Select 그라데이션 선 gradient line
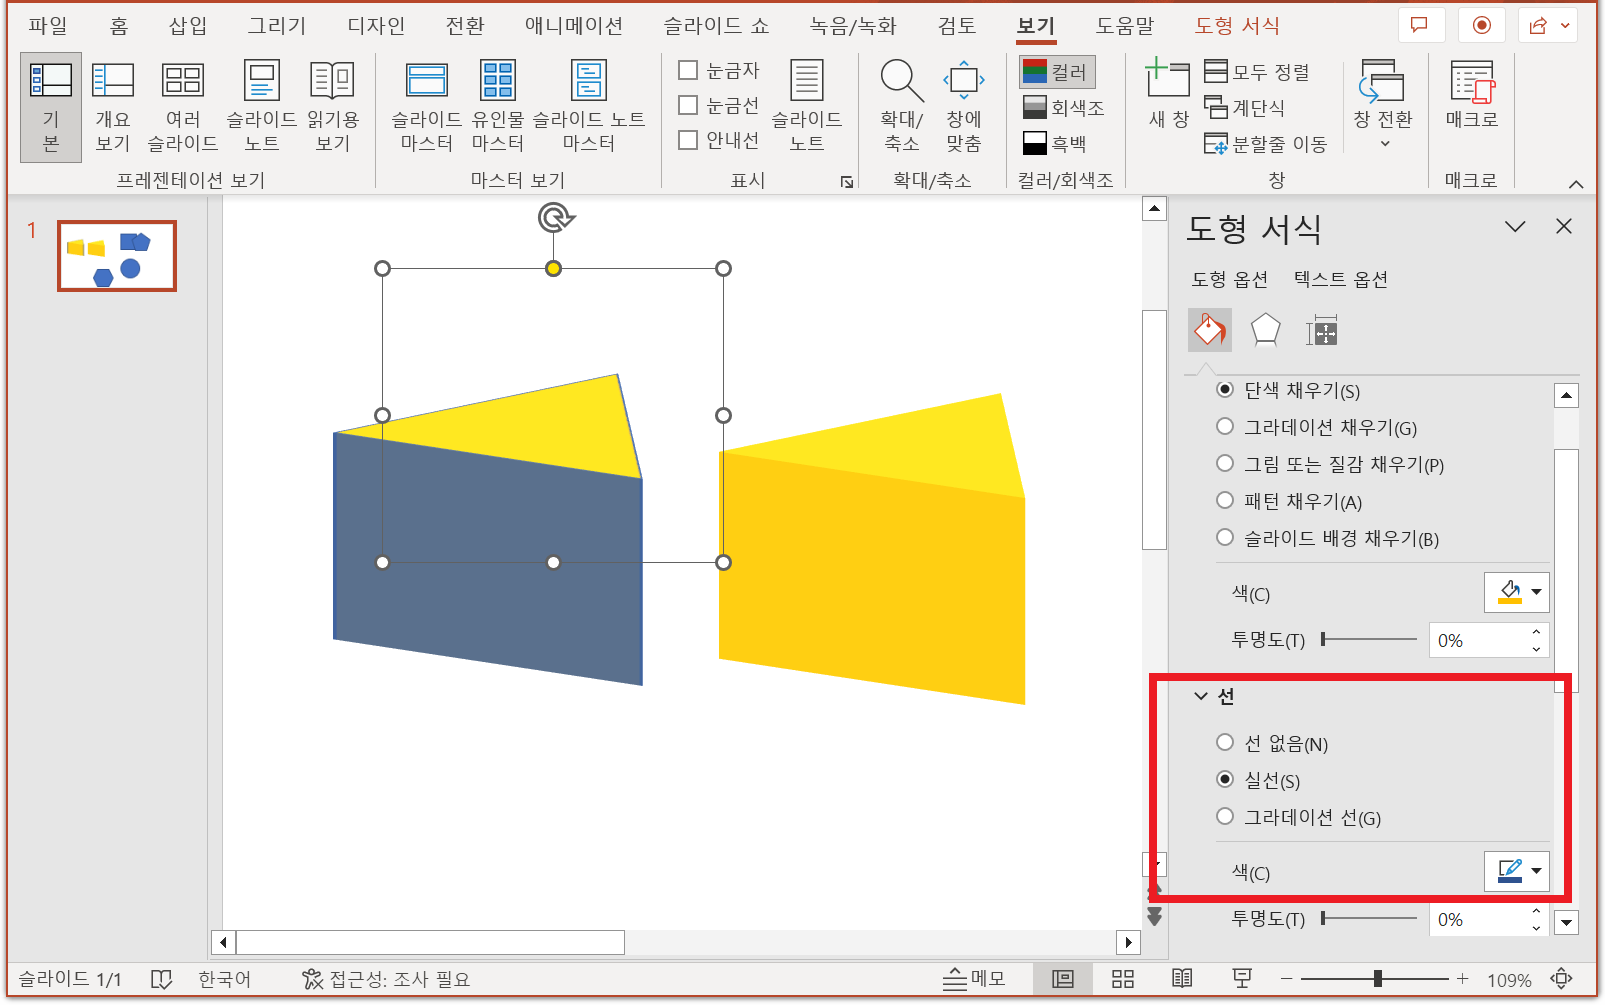This screenshot has width=1605, height=1007. tap(1225, 817)
